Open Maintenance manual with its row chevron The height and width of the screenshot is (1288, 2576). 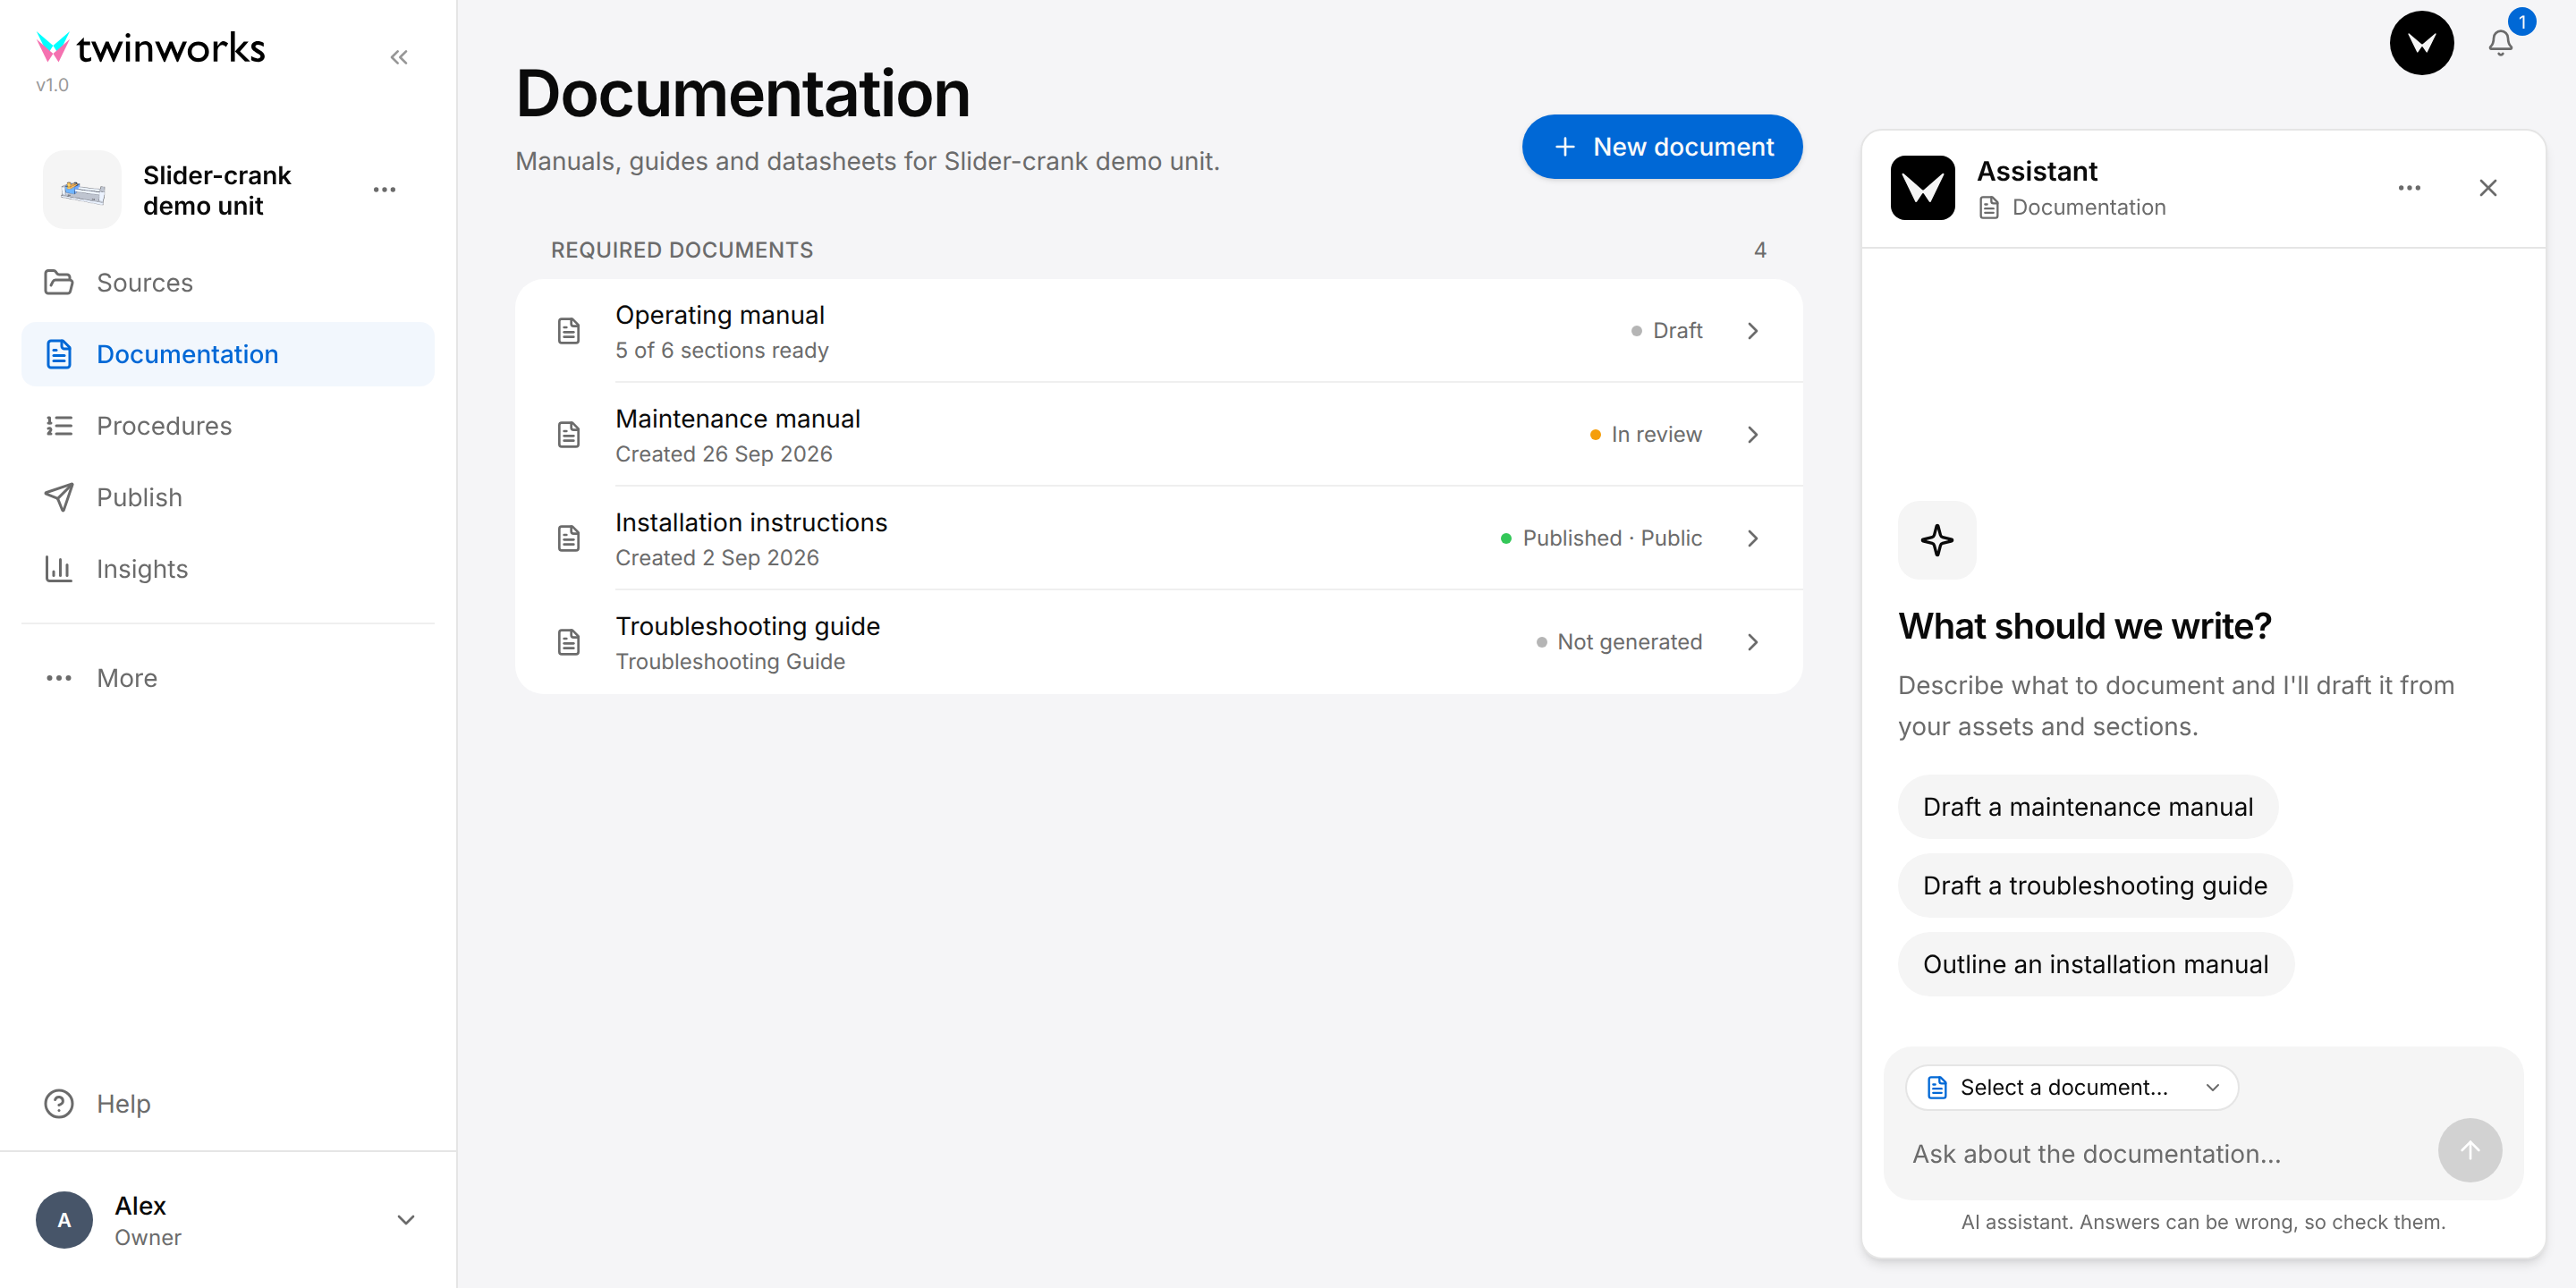click(1752, 435)
